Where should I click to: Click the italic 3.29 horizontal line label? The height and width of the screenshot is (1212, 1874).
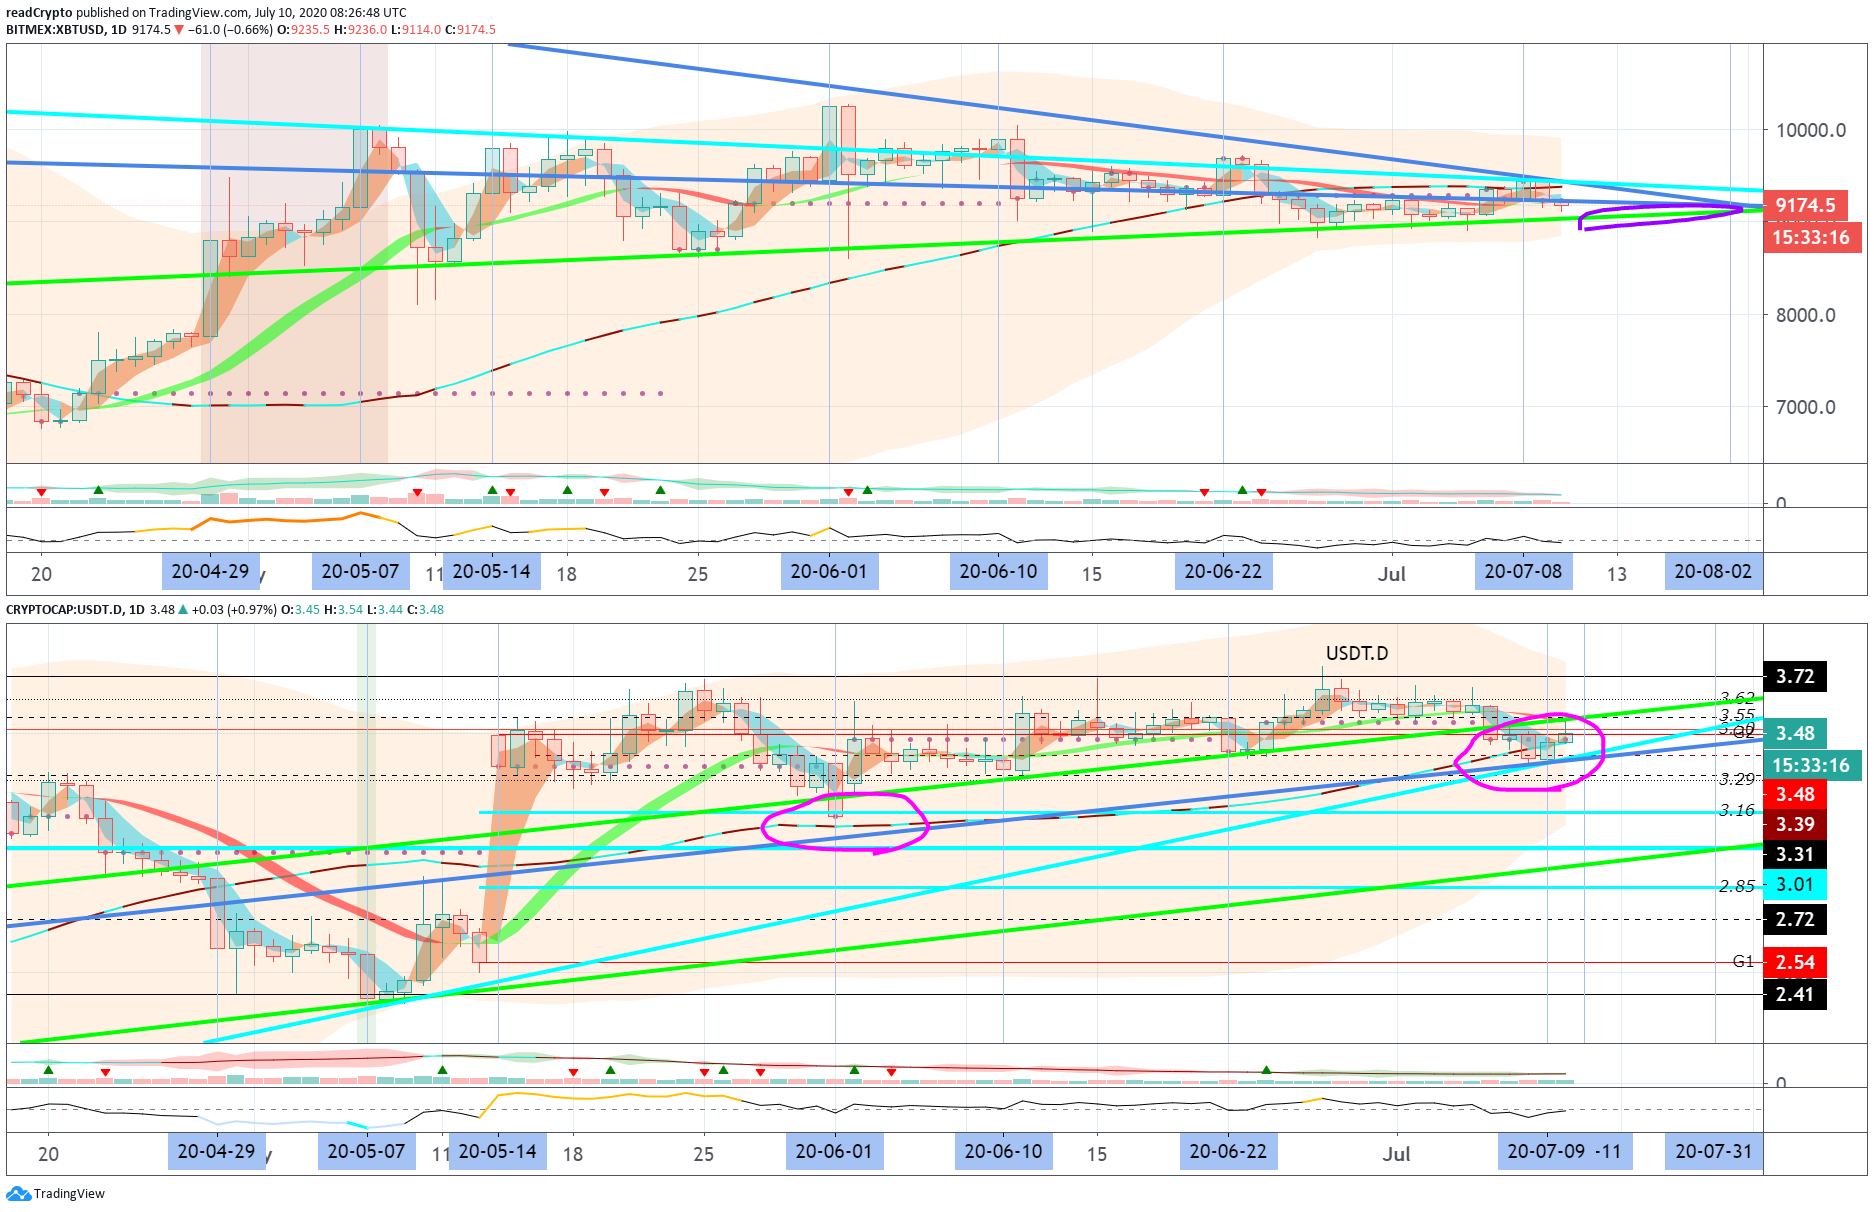pos(1737,780)
